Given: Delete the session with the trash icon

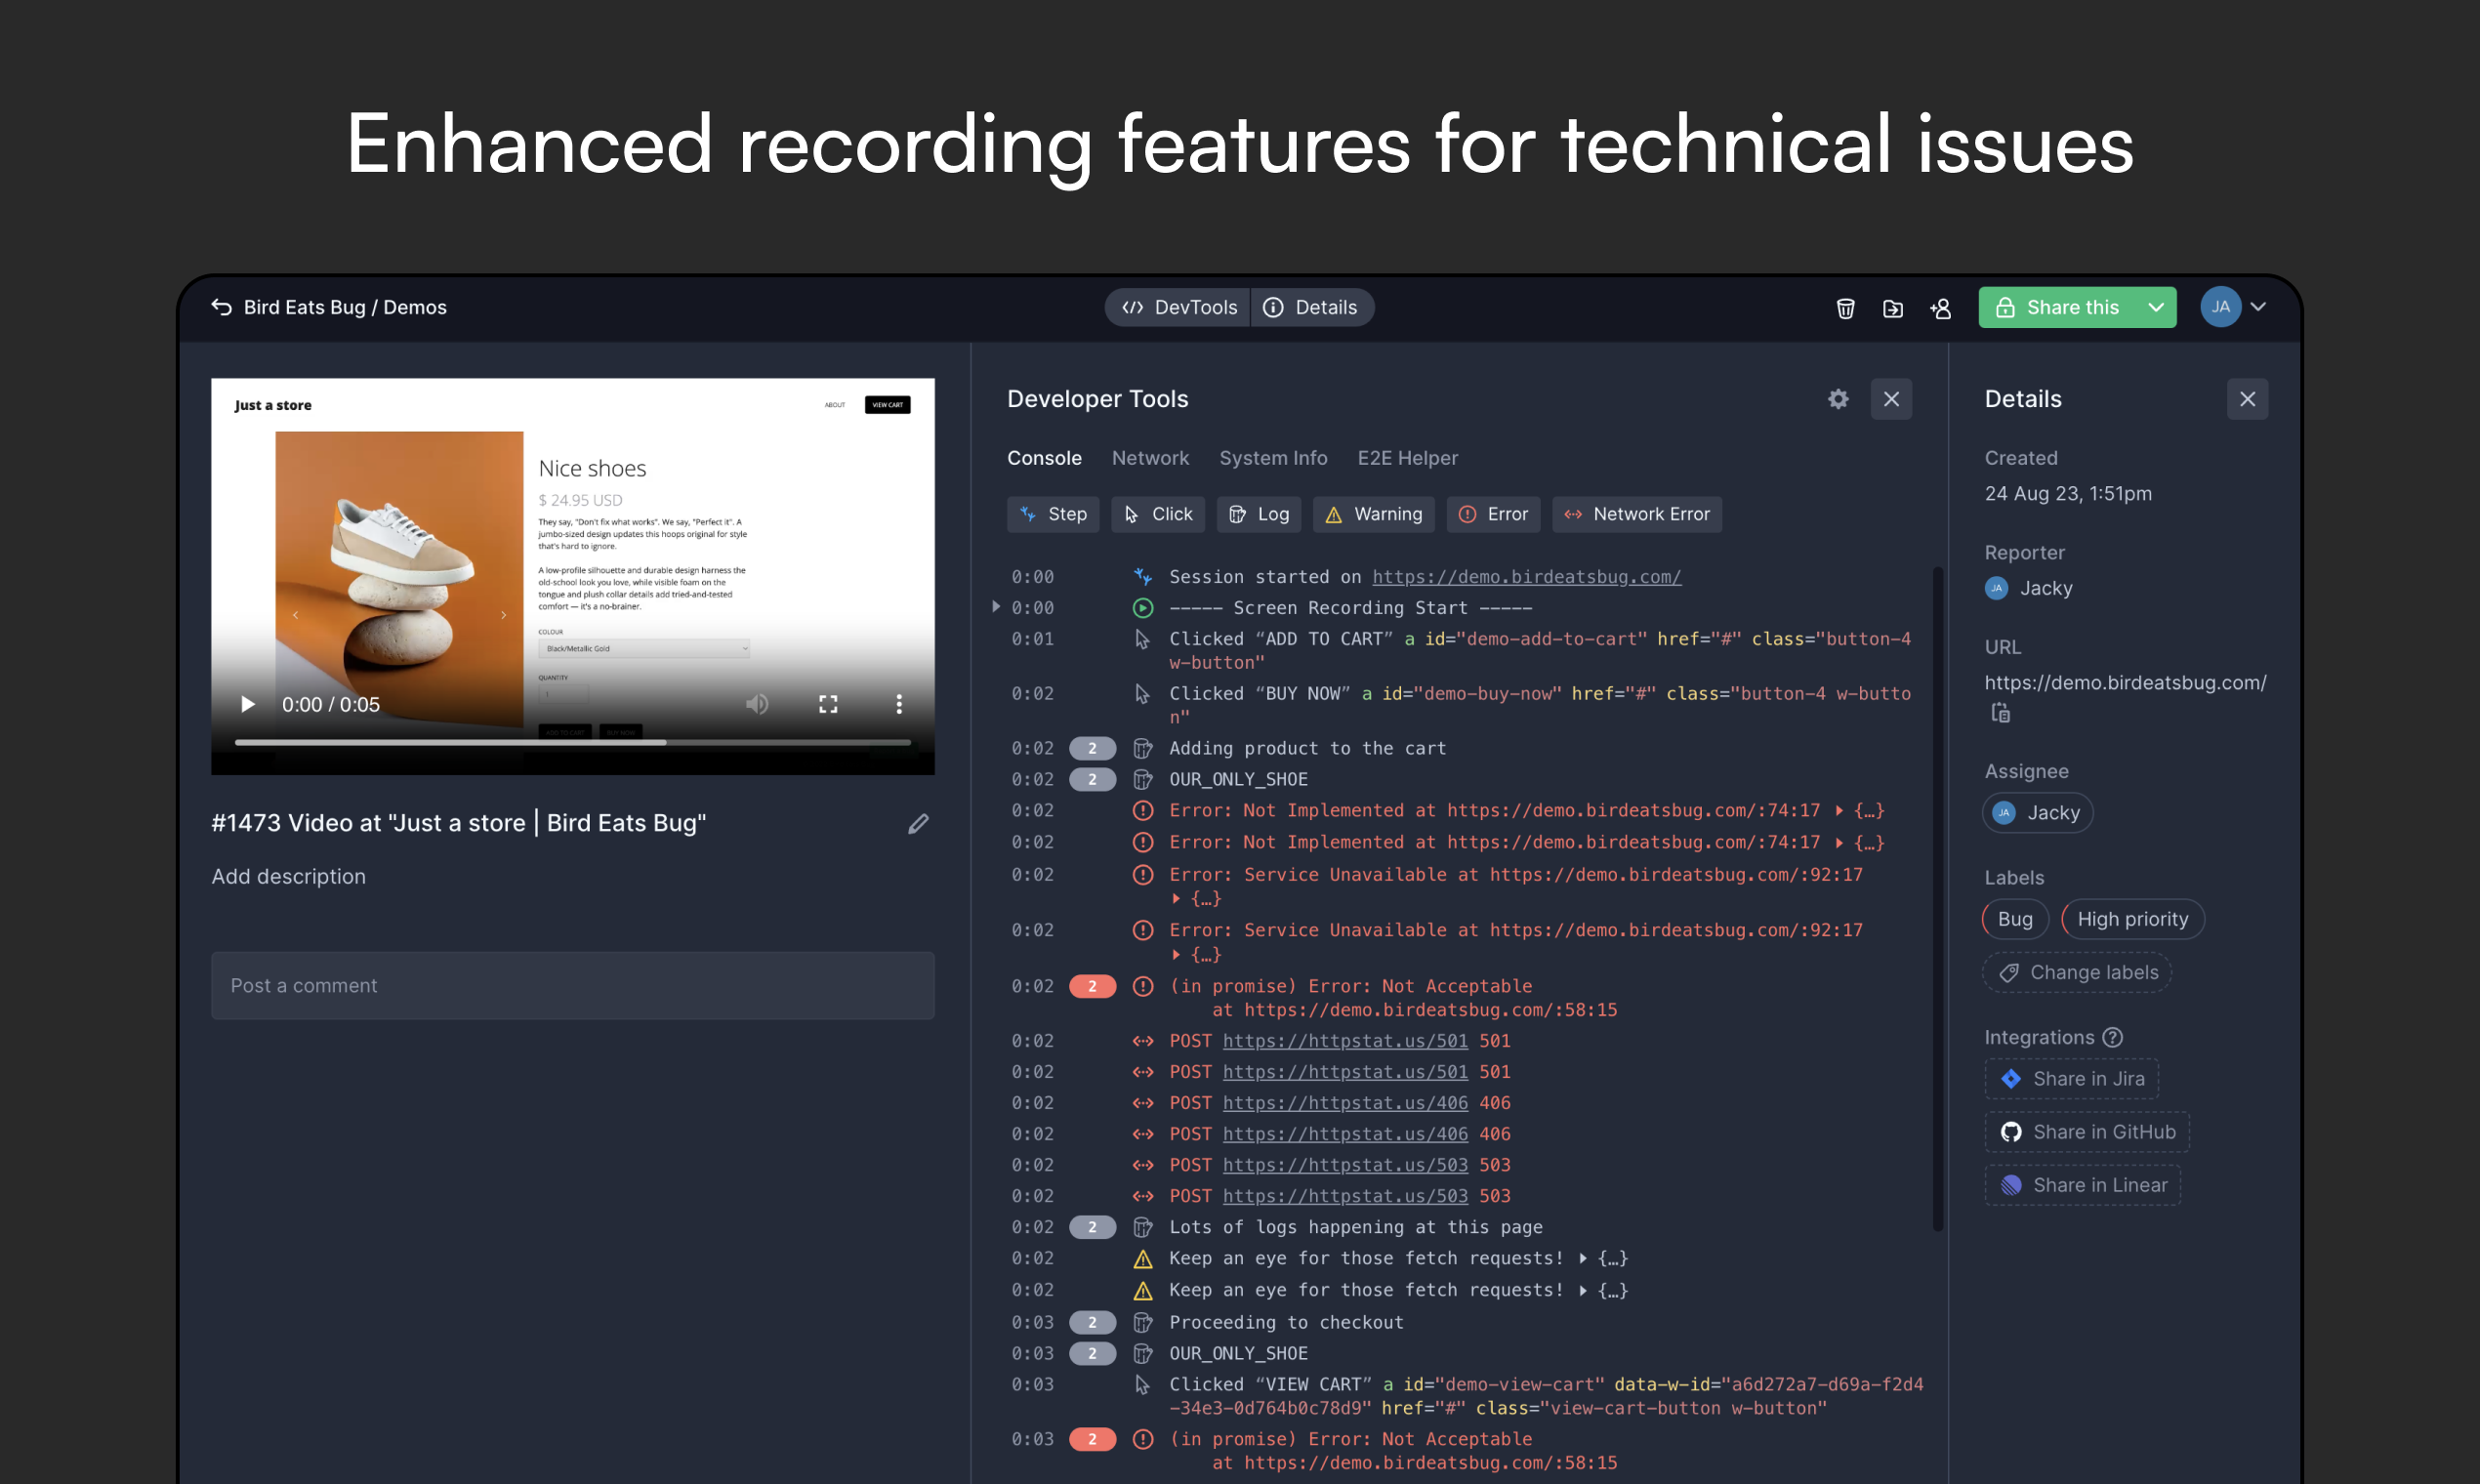Looking at the screenshot, I should (x=1845, y=308).
